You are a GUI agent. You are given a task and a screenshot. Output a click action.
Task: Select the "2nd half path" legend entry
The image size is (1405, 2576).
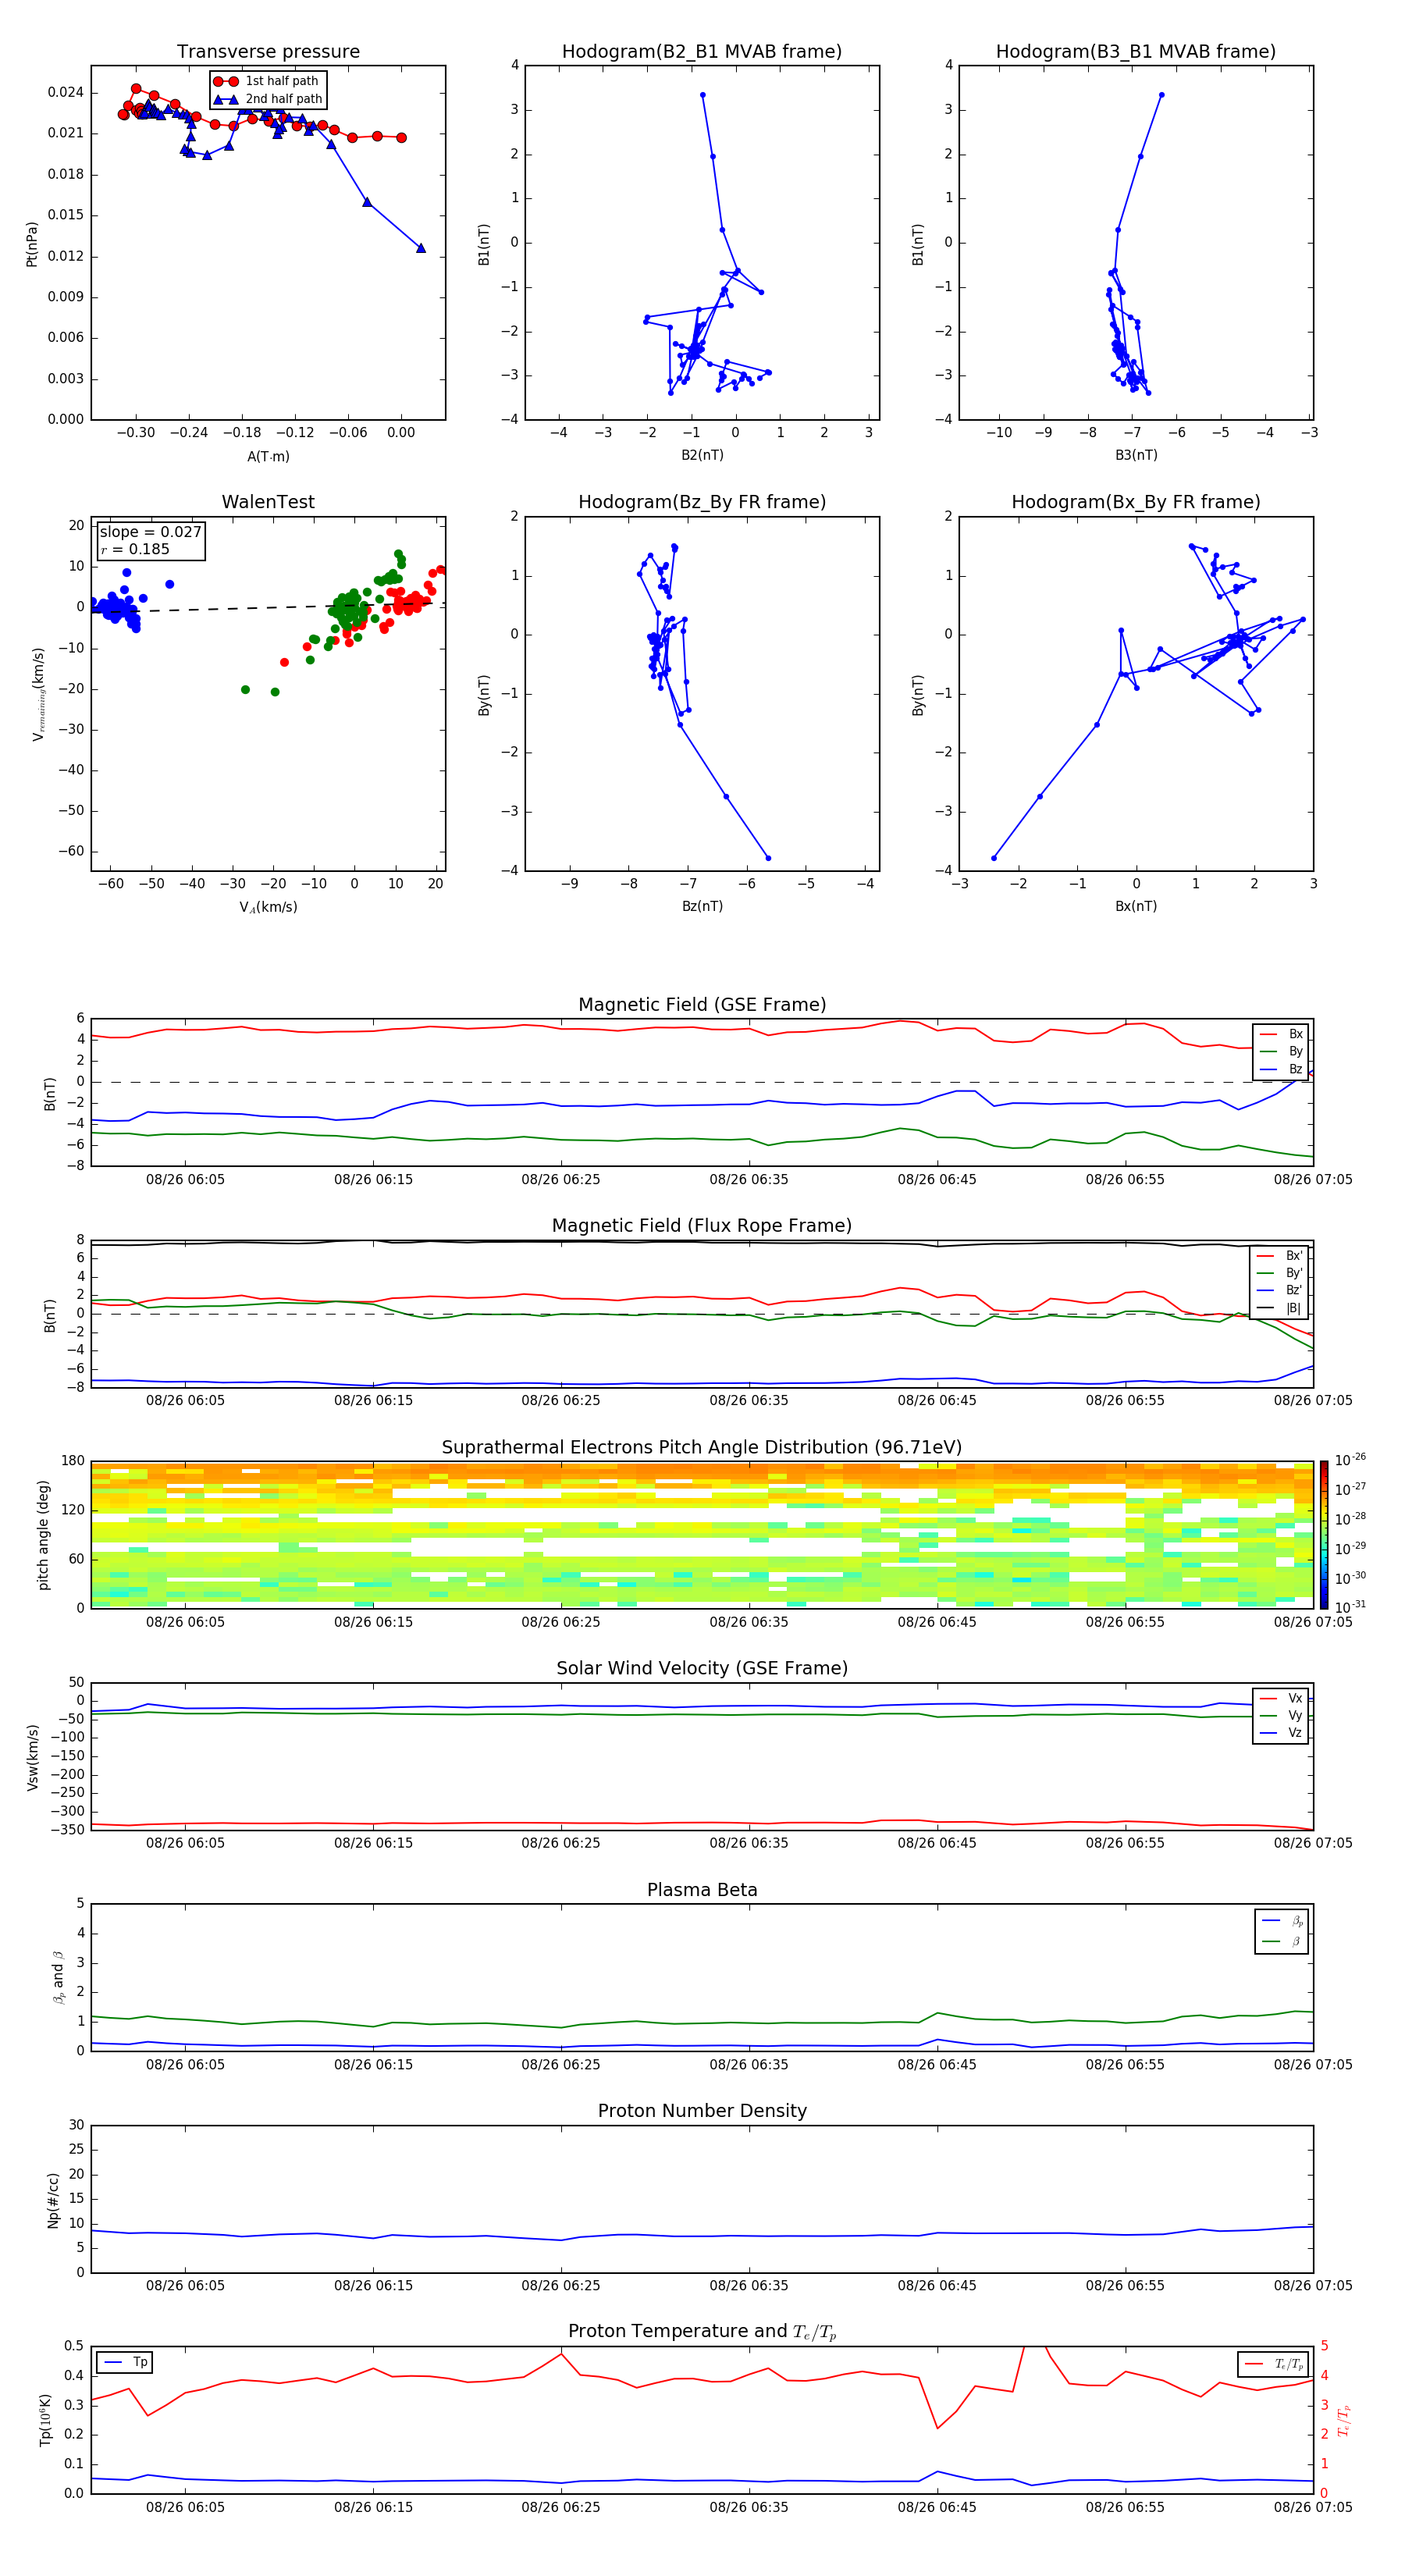(x=268, y=99)
